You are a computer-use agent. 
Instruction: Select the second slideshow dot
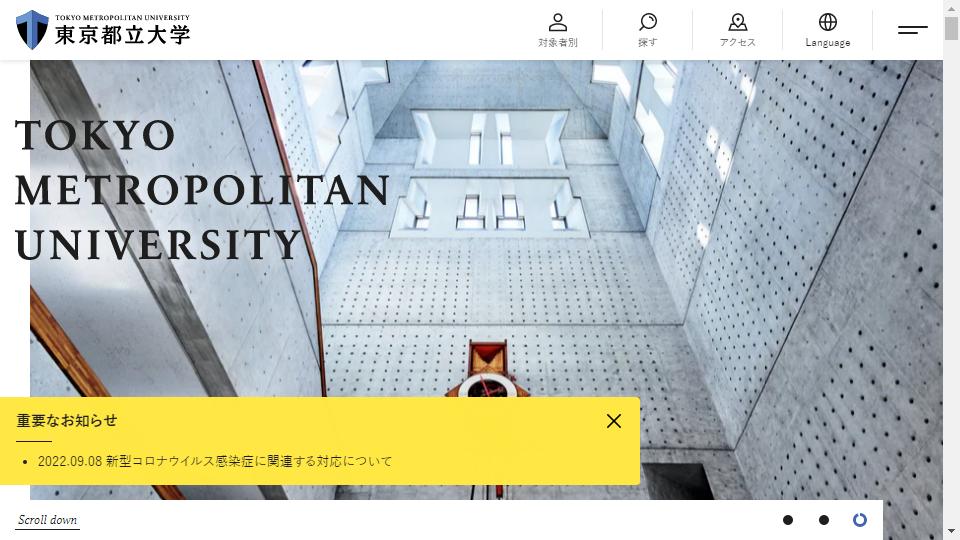823,520
